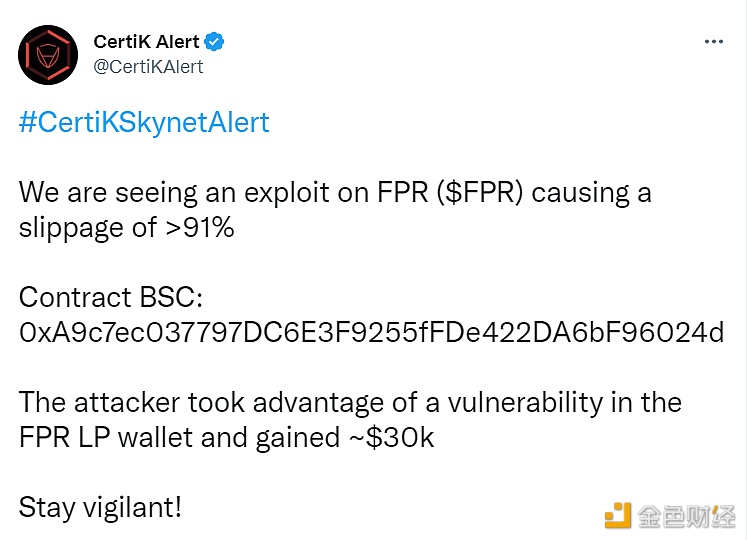This screenshot has width=747, height=540.
Task: Click the 'FPR LP wallet' phrase
Action: [x=106, y=437]
